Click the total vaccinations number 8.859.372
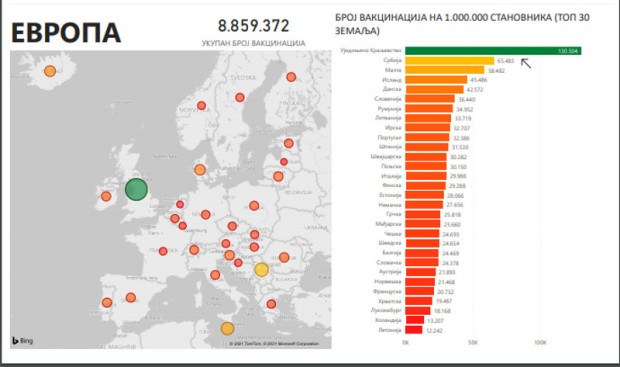Viewport: 620px width, 367px height. [253, 26]
